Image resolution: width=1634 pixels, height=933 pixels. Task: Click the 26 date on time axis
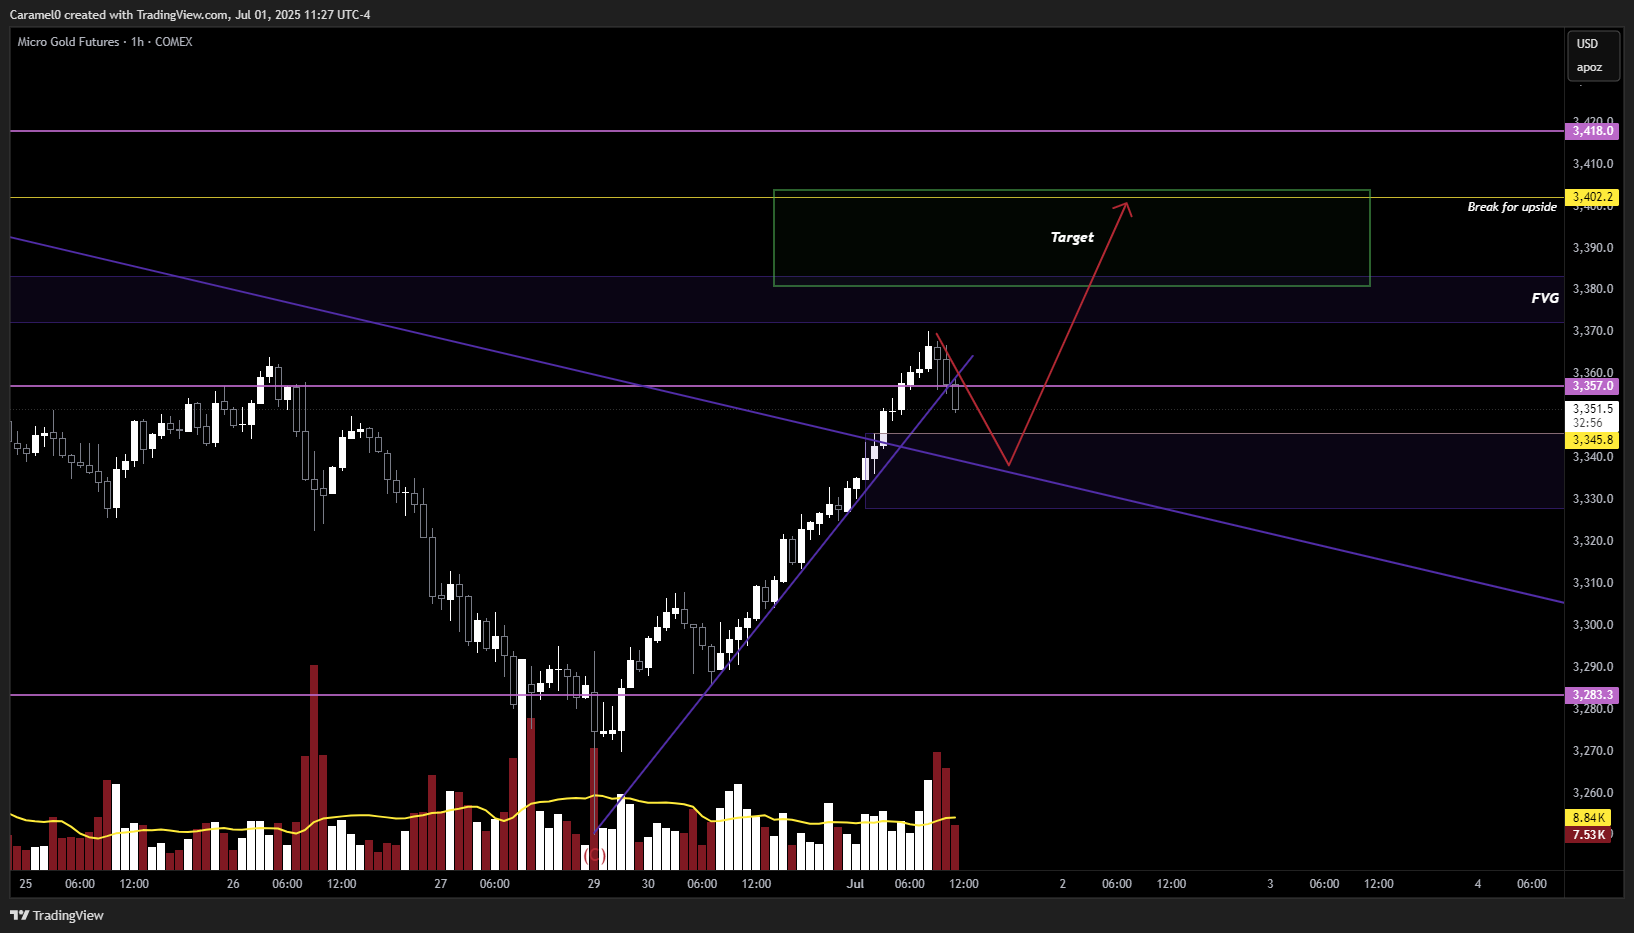[233, 884]
